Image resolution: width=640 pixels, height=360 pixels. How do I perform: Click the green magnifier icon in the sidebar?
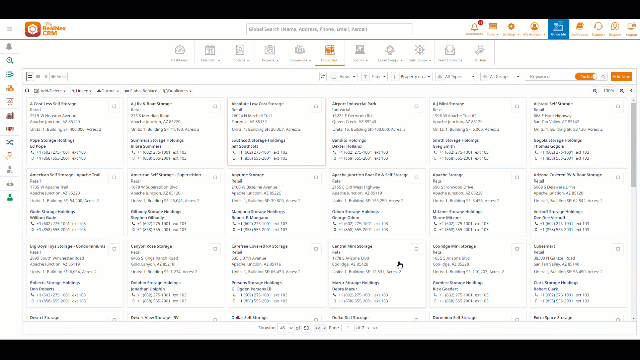pyautogui.click(x=9, y=60)
